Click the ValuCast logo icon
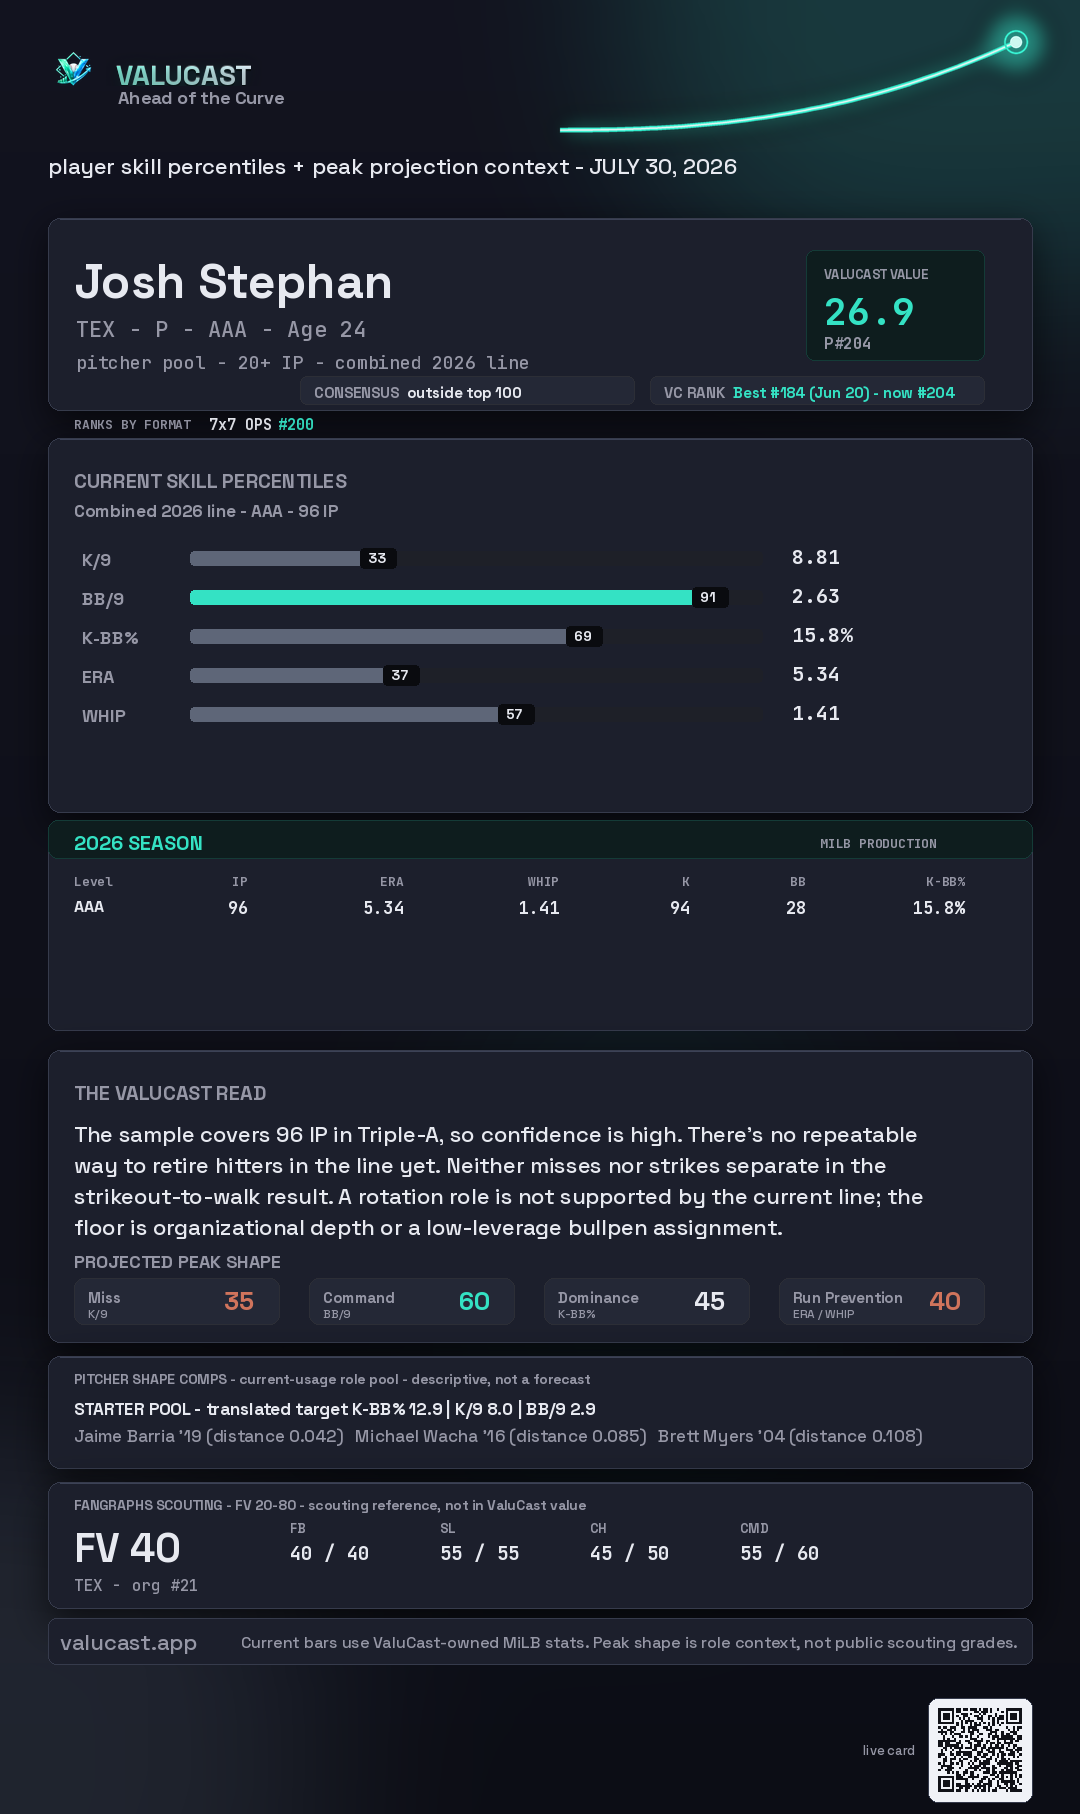Image resolution: width=1080 pixels, height=1814 pixels. coord(73,70)
